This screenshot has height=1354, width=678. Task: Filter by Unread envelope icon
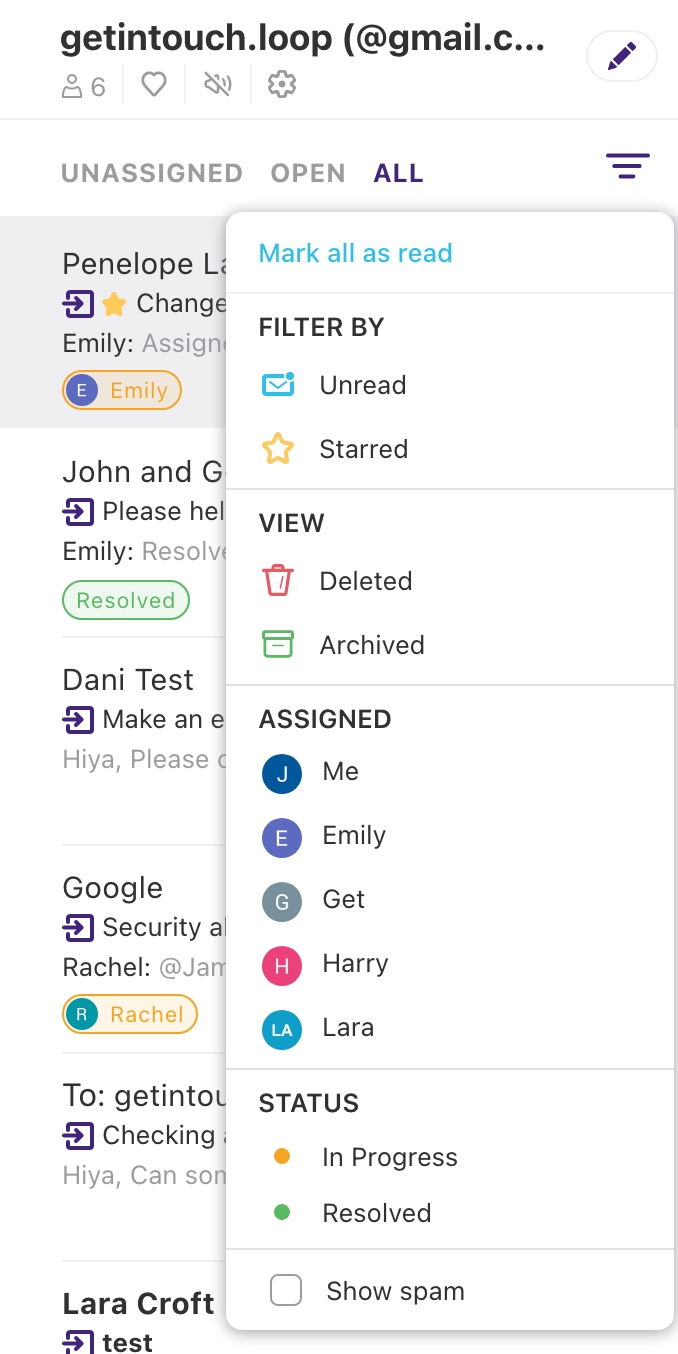[x=278, y=385]
